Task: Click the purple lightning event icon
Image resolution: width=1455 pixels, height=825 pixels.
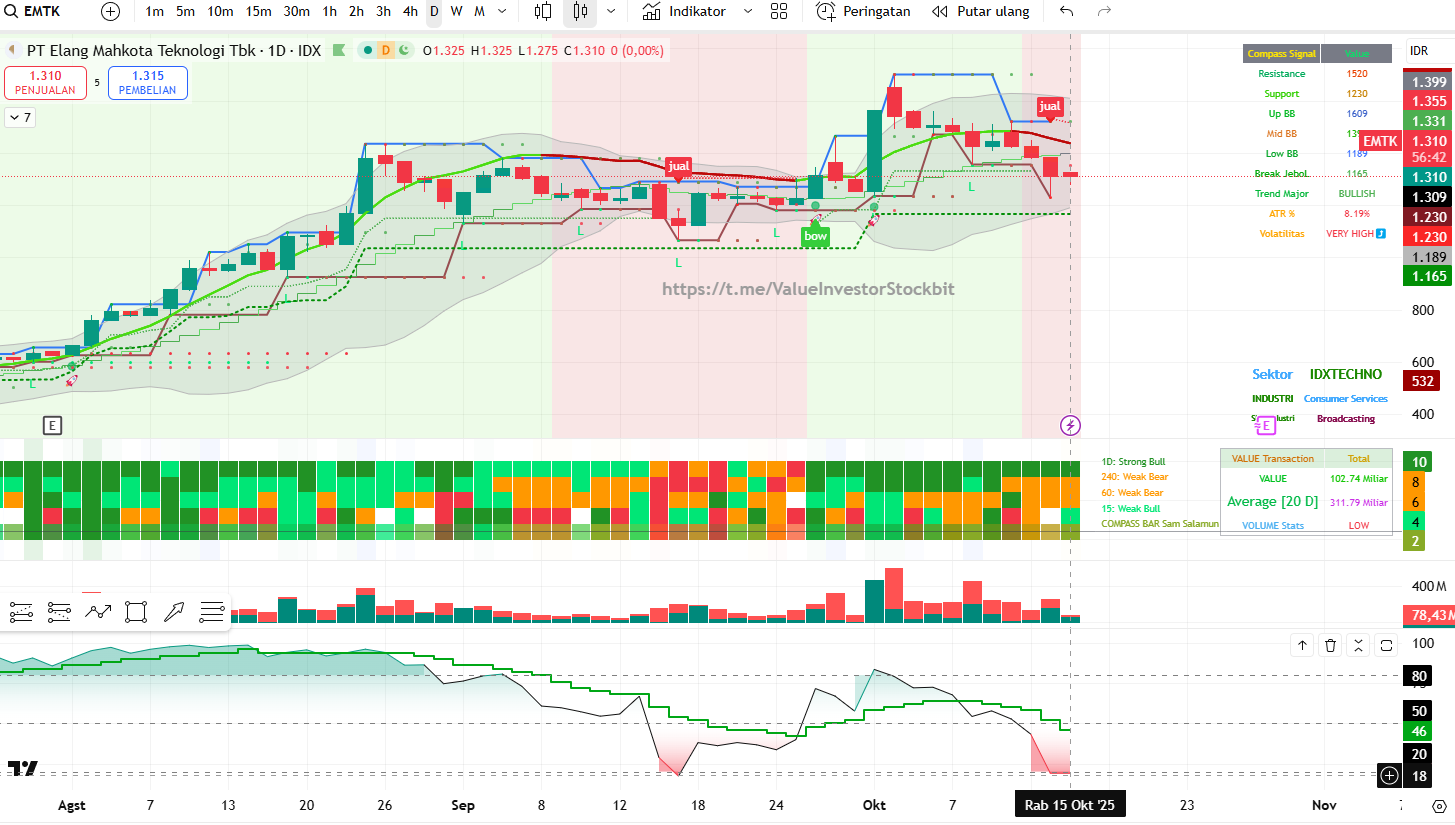Action: [1070, 425]
